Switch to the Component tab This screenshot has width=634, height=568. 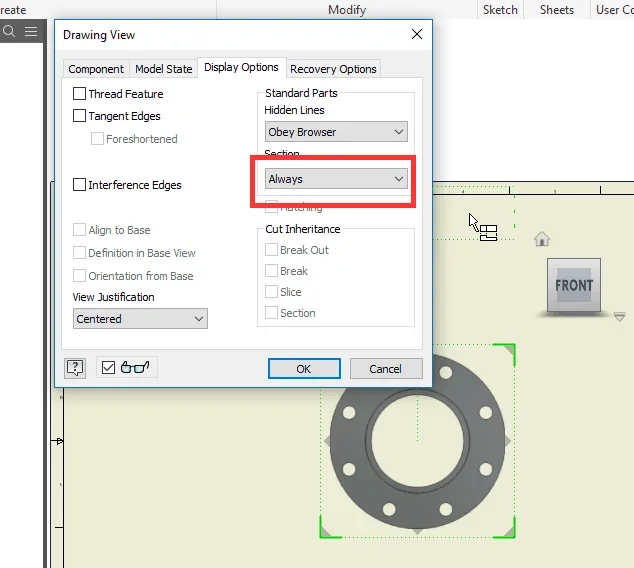click(96, 69)
